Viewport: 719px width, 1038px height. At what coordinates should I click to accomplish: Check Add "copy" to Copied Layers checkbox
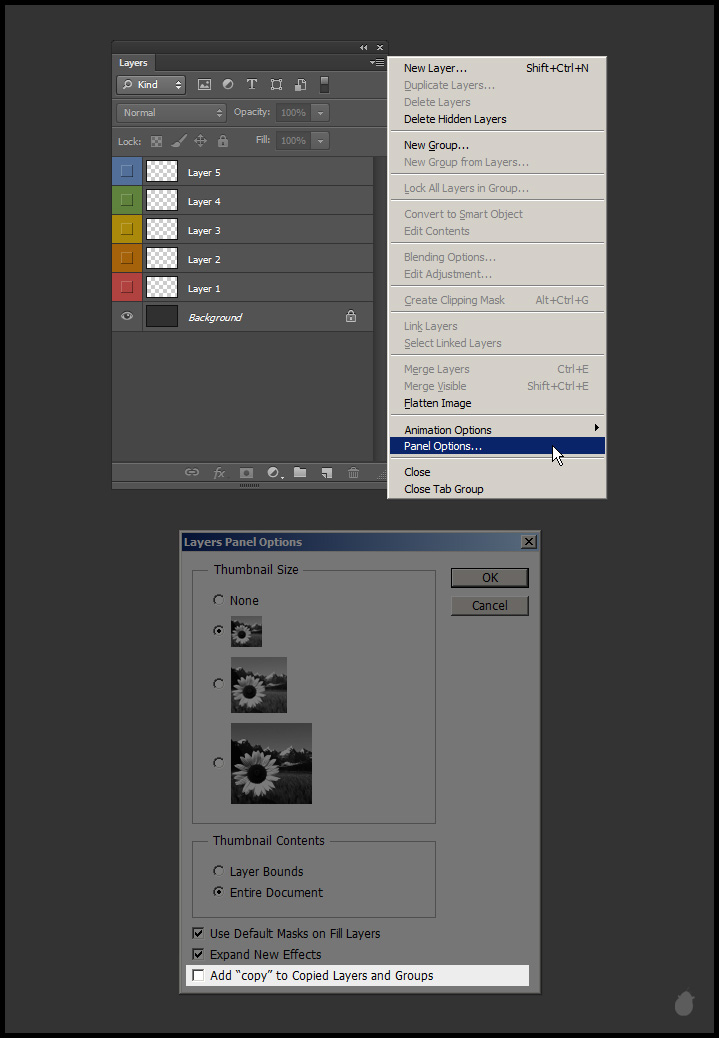click(x=198, y=975)
